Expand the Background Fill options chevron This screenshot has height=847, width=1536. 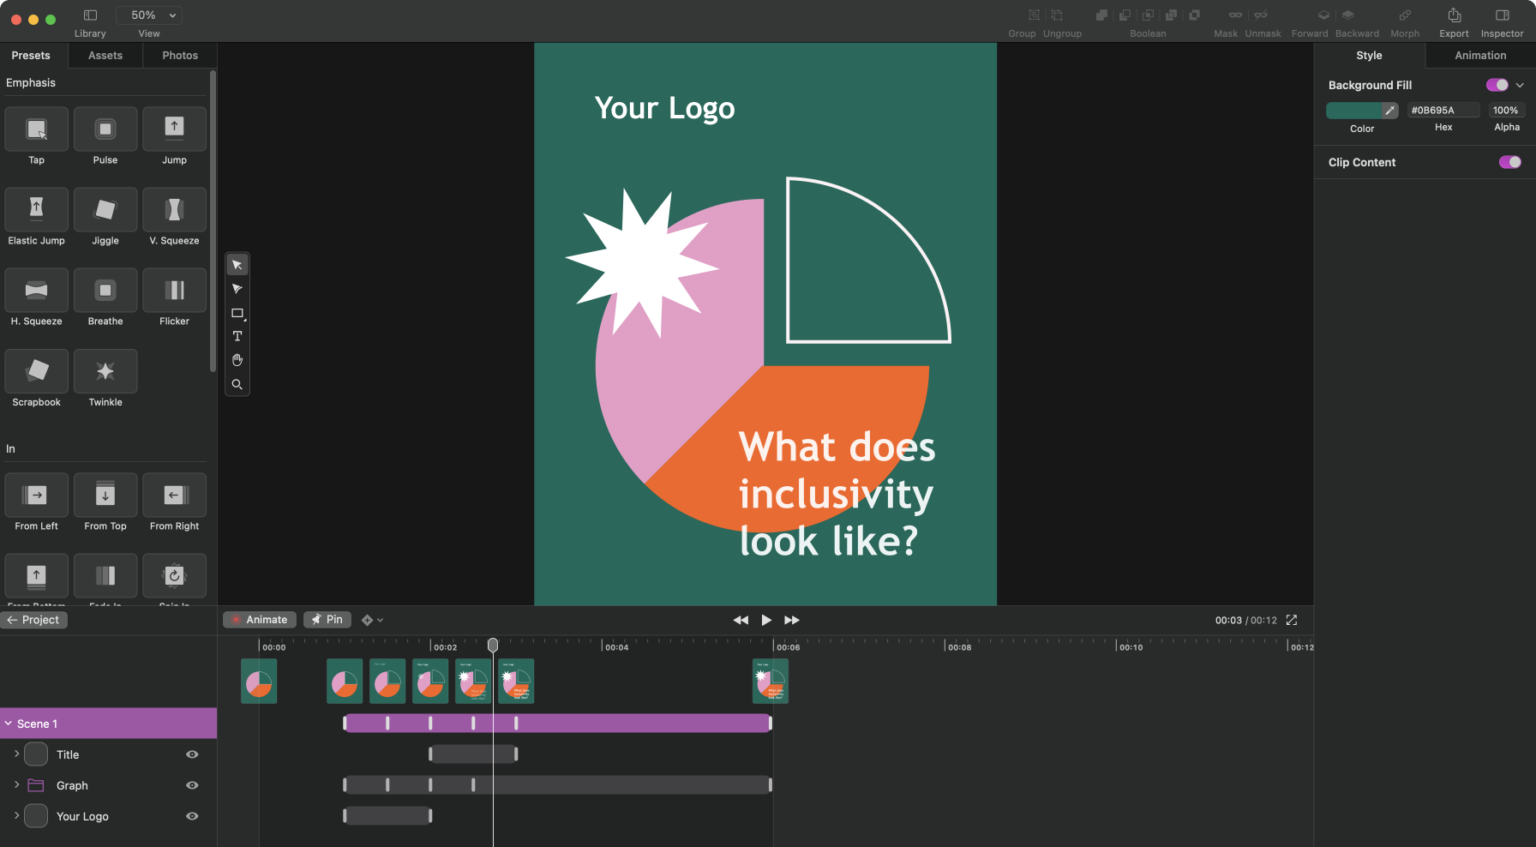coord(1519,85)
